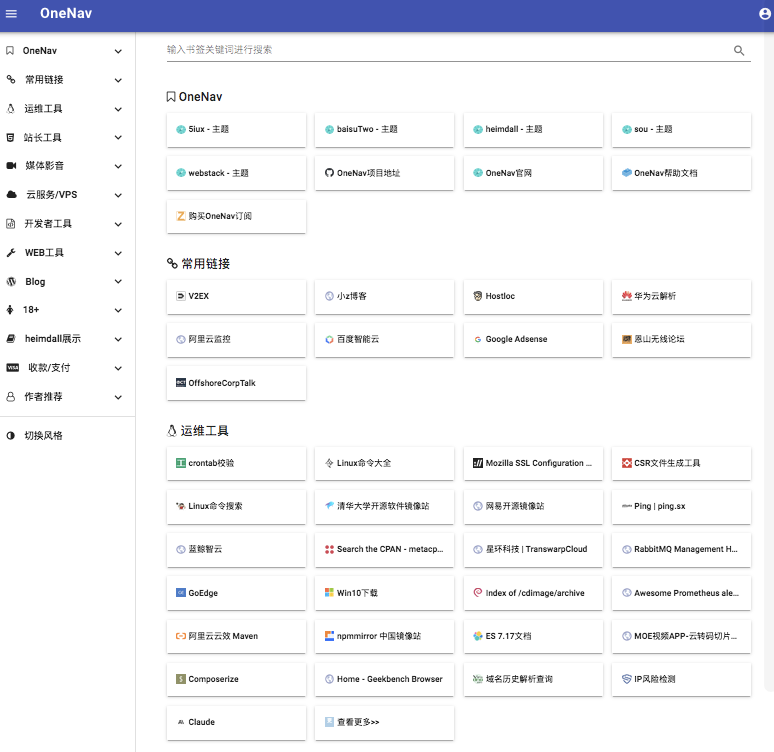Click the cloud icon beside 云服务/VPS
Viewport: 774px width, 752px height.
(x=11, y=195)
